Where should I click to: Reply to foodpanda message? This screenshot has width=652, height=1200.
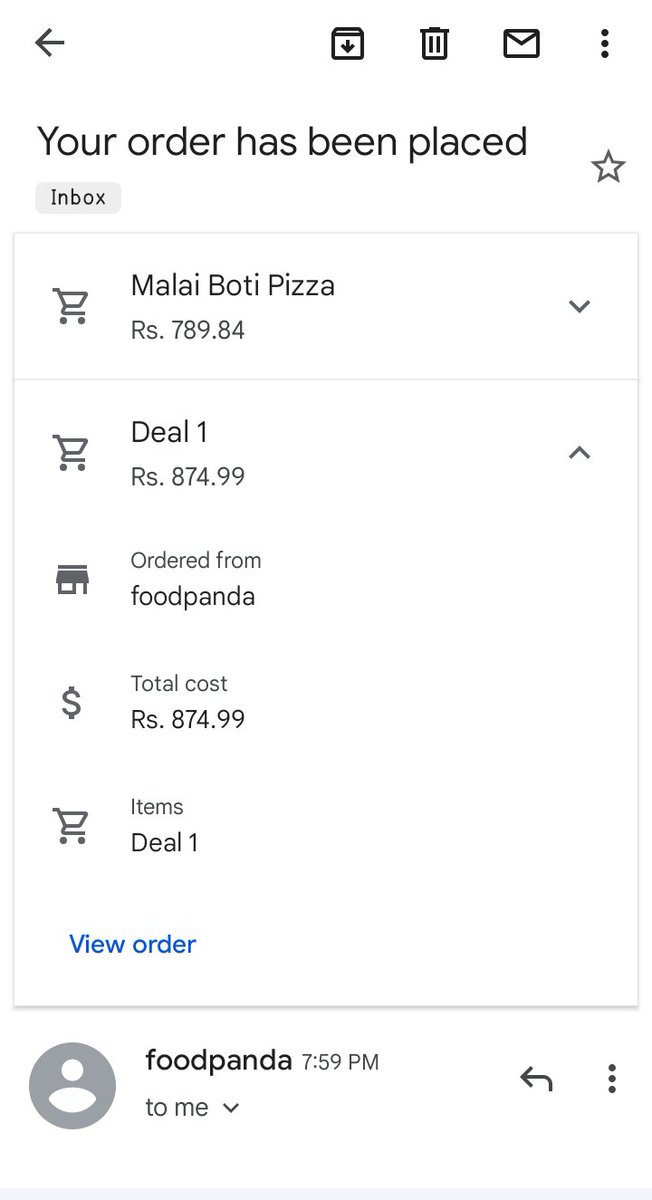point(536,1078)
